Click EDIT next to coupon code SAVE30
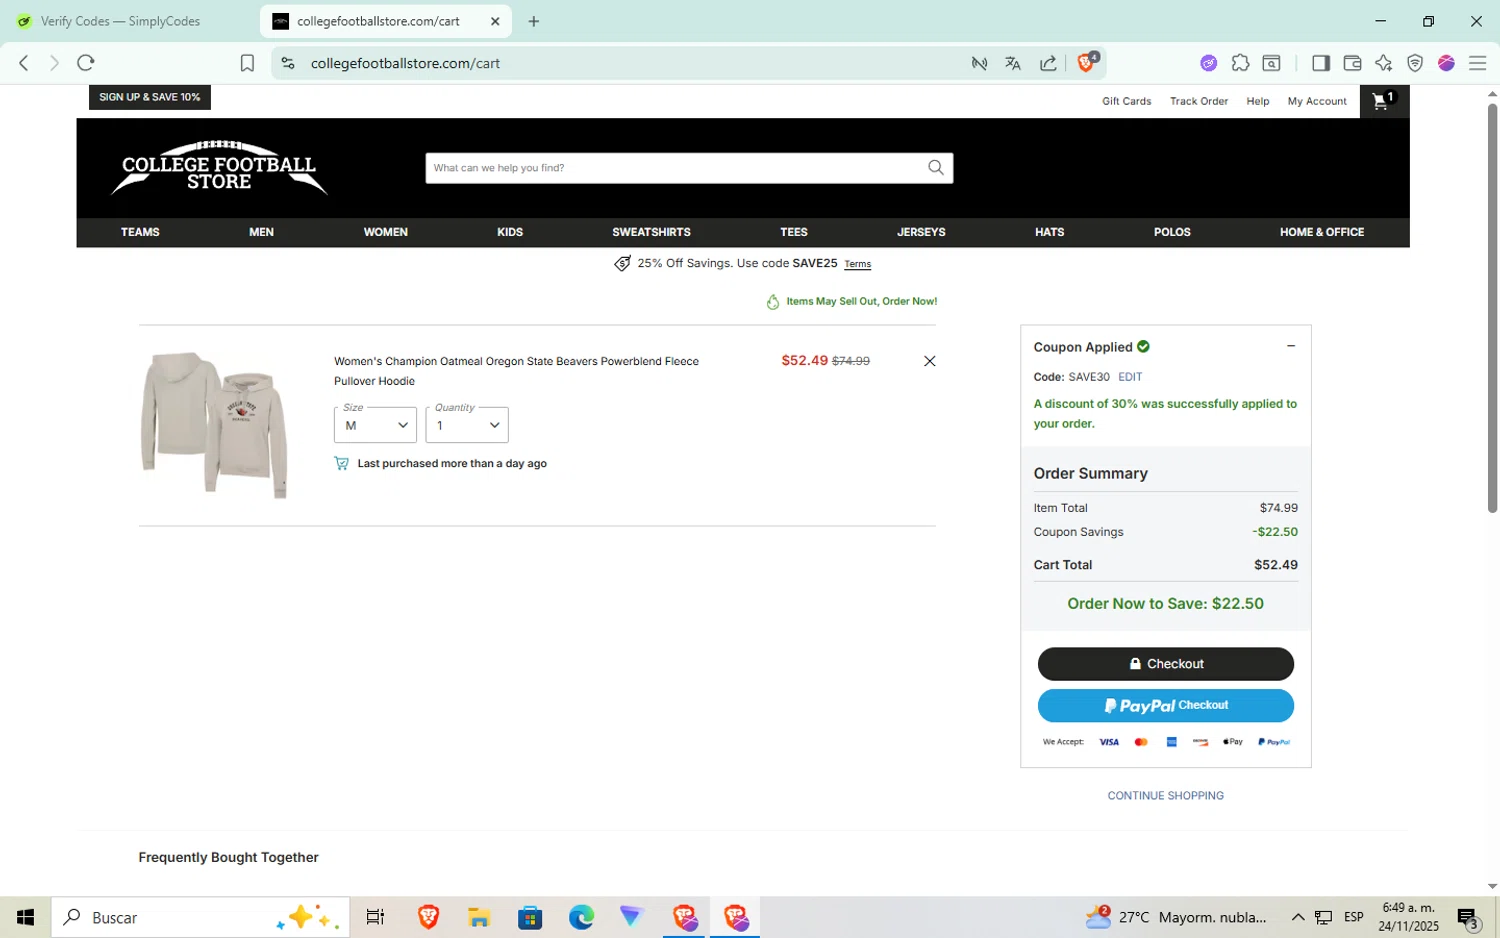This screenshot has height=938, width=1500. [x=1130, y=377]
